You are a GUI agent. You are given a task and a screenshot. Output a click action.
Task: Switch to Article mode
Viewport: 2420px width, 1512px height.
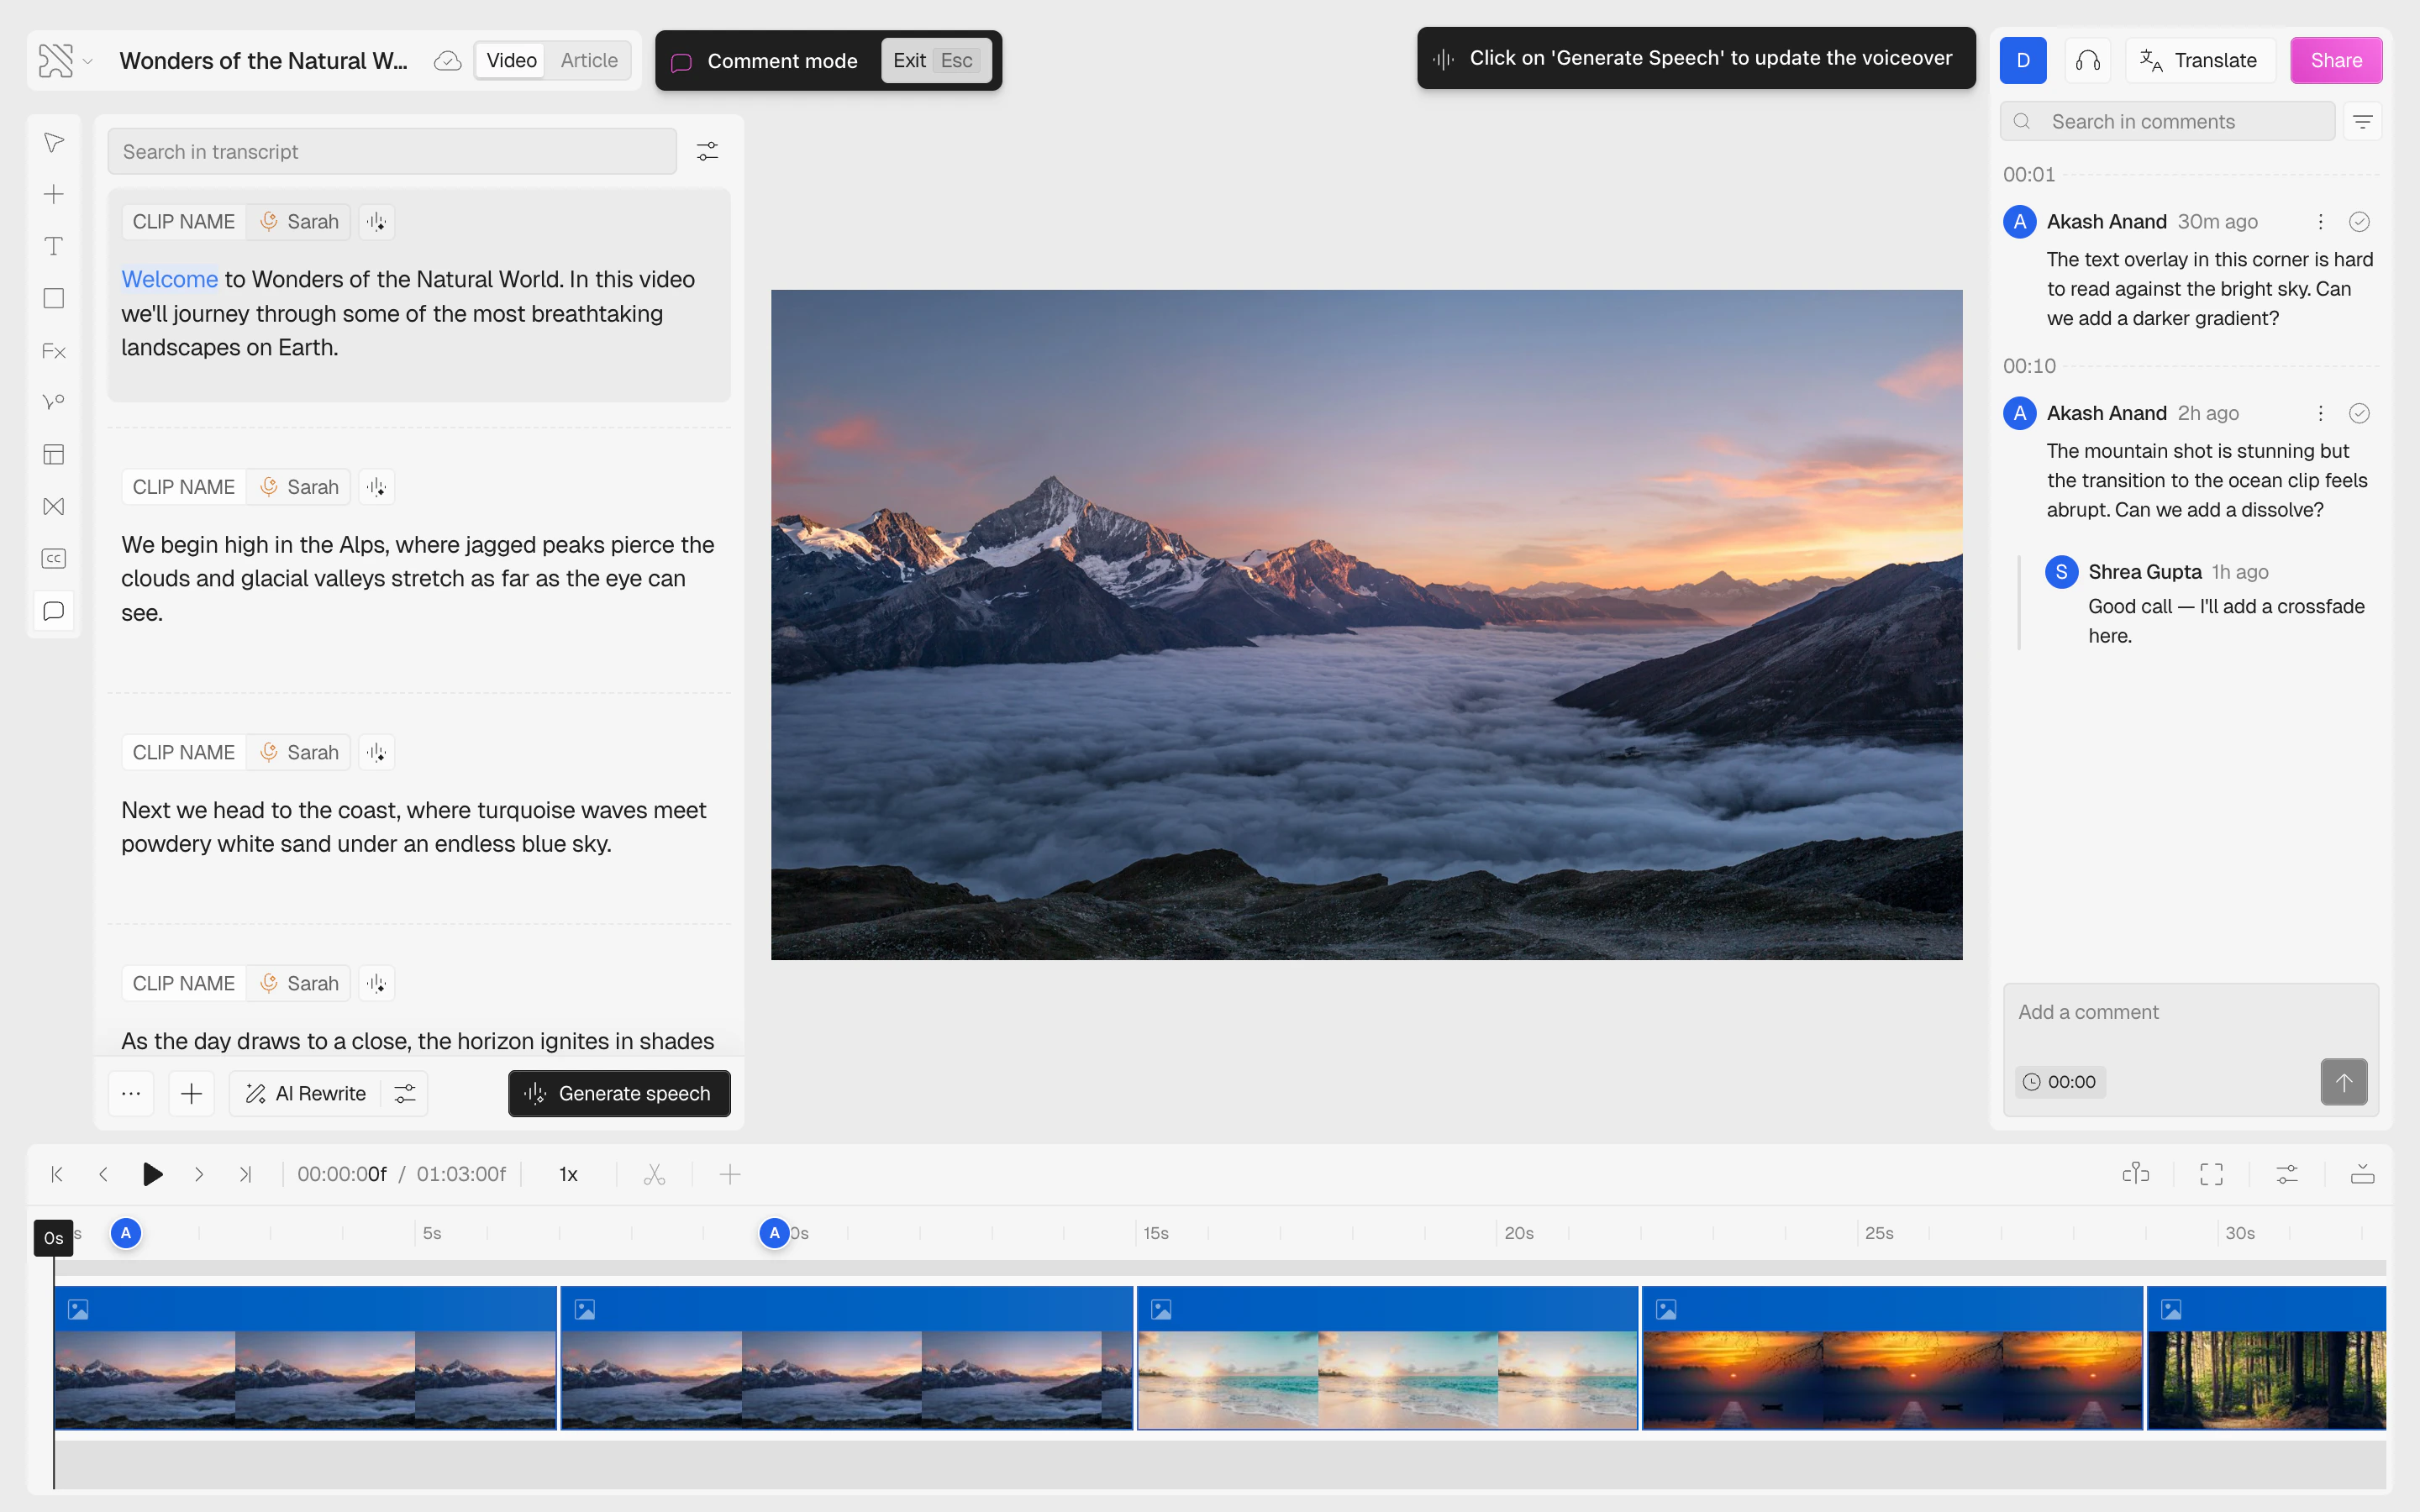(588, 60)
